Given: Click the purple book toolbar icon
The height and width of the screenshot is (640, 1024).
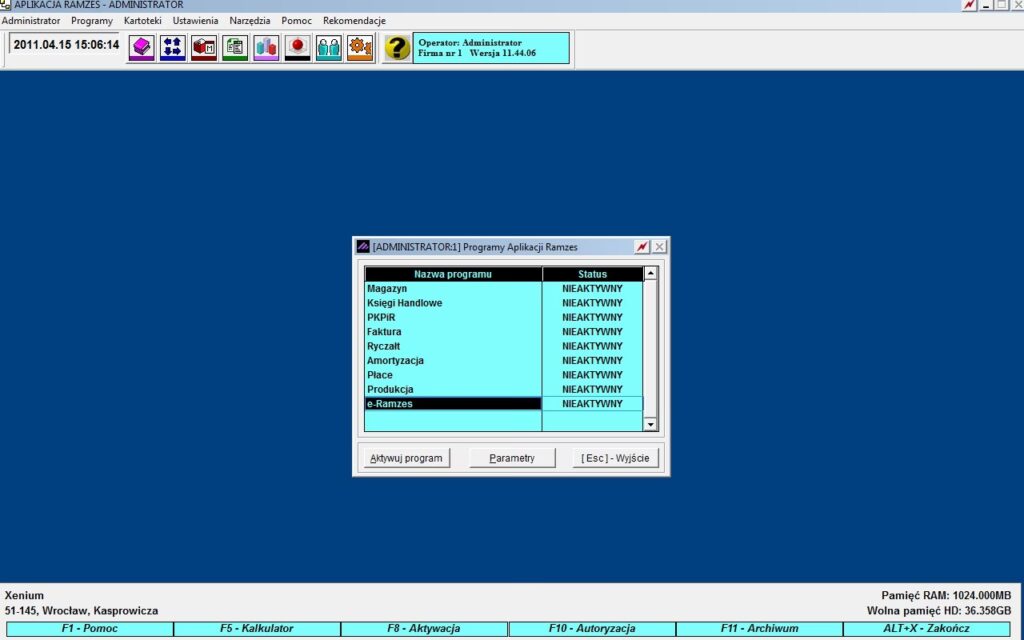Looking at the screenshot, I should click(141, 47).
